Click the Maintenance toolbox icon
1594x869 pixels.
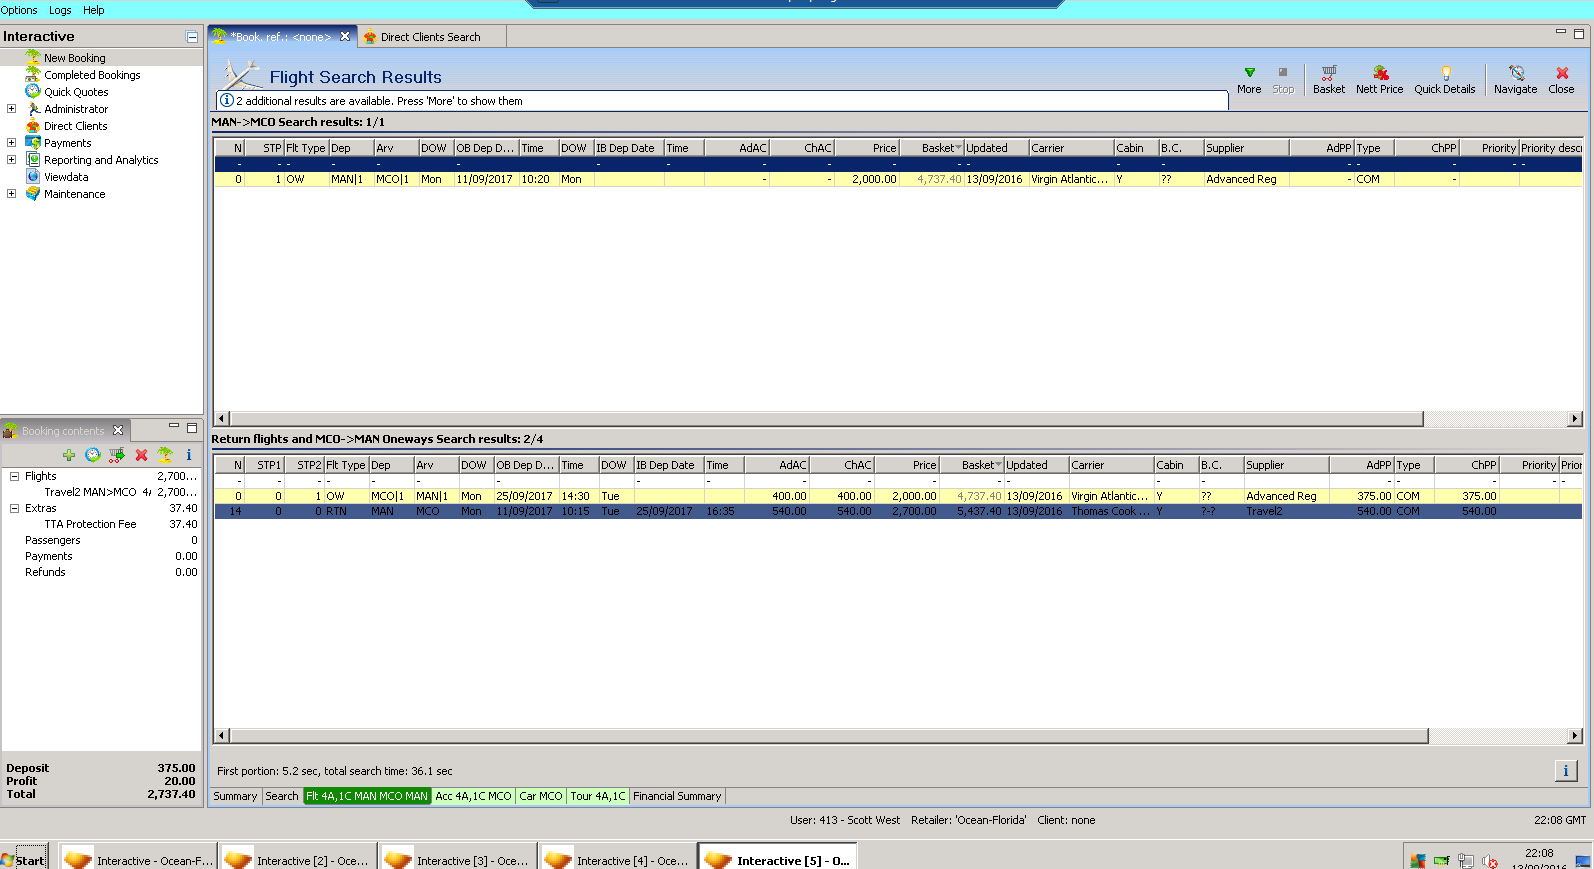click(x=33, y=194)
